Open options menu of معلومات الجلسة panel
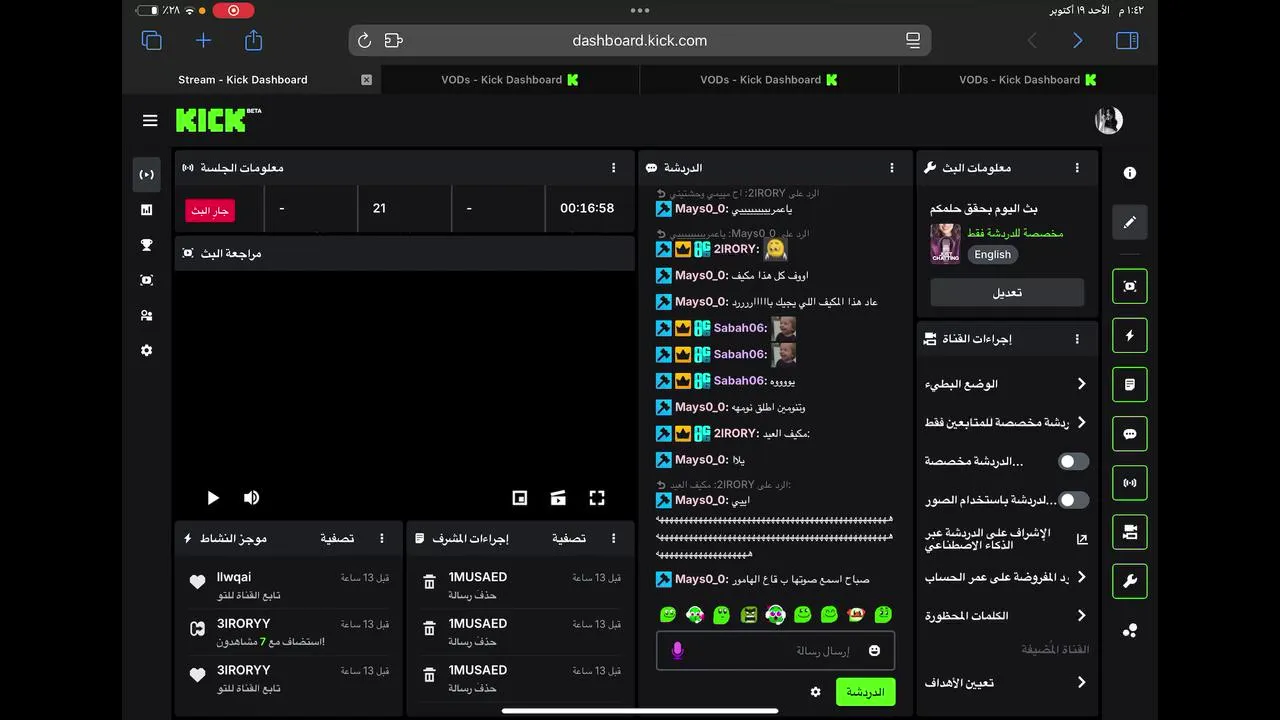This screenshot has width=1280, height=720. pos(614,168)
